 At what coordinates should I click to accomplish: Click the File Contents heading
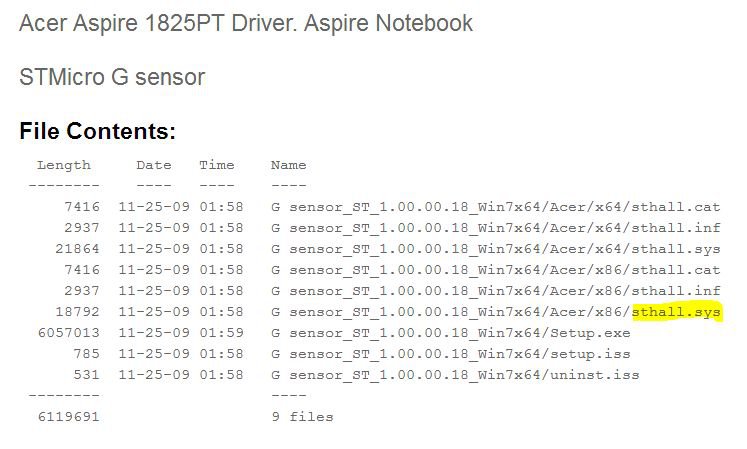[x=98, y=131]
